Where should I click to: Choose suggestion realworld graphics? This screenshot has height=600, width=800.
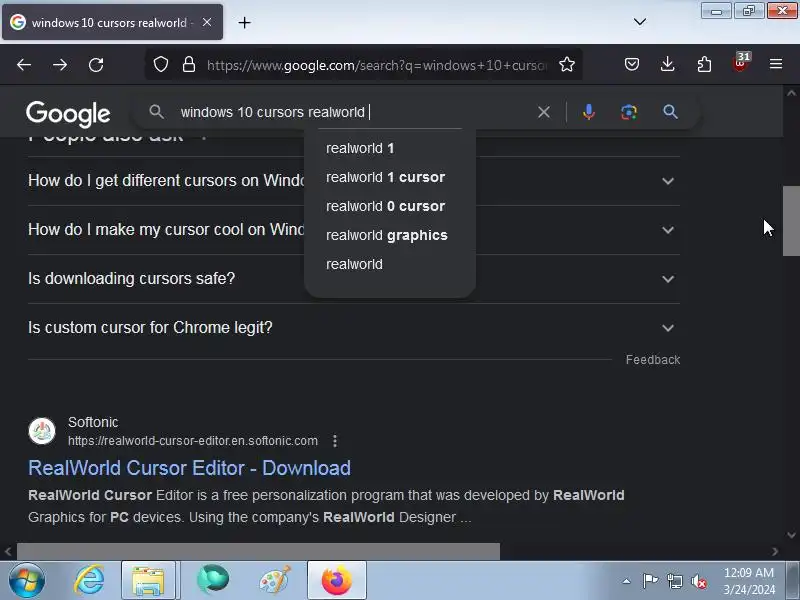click(387, 236)
